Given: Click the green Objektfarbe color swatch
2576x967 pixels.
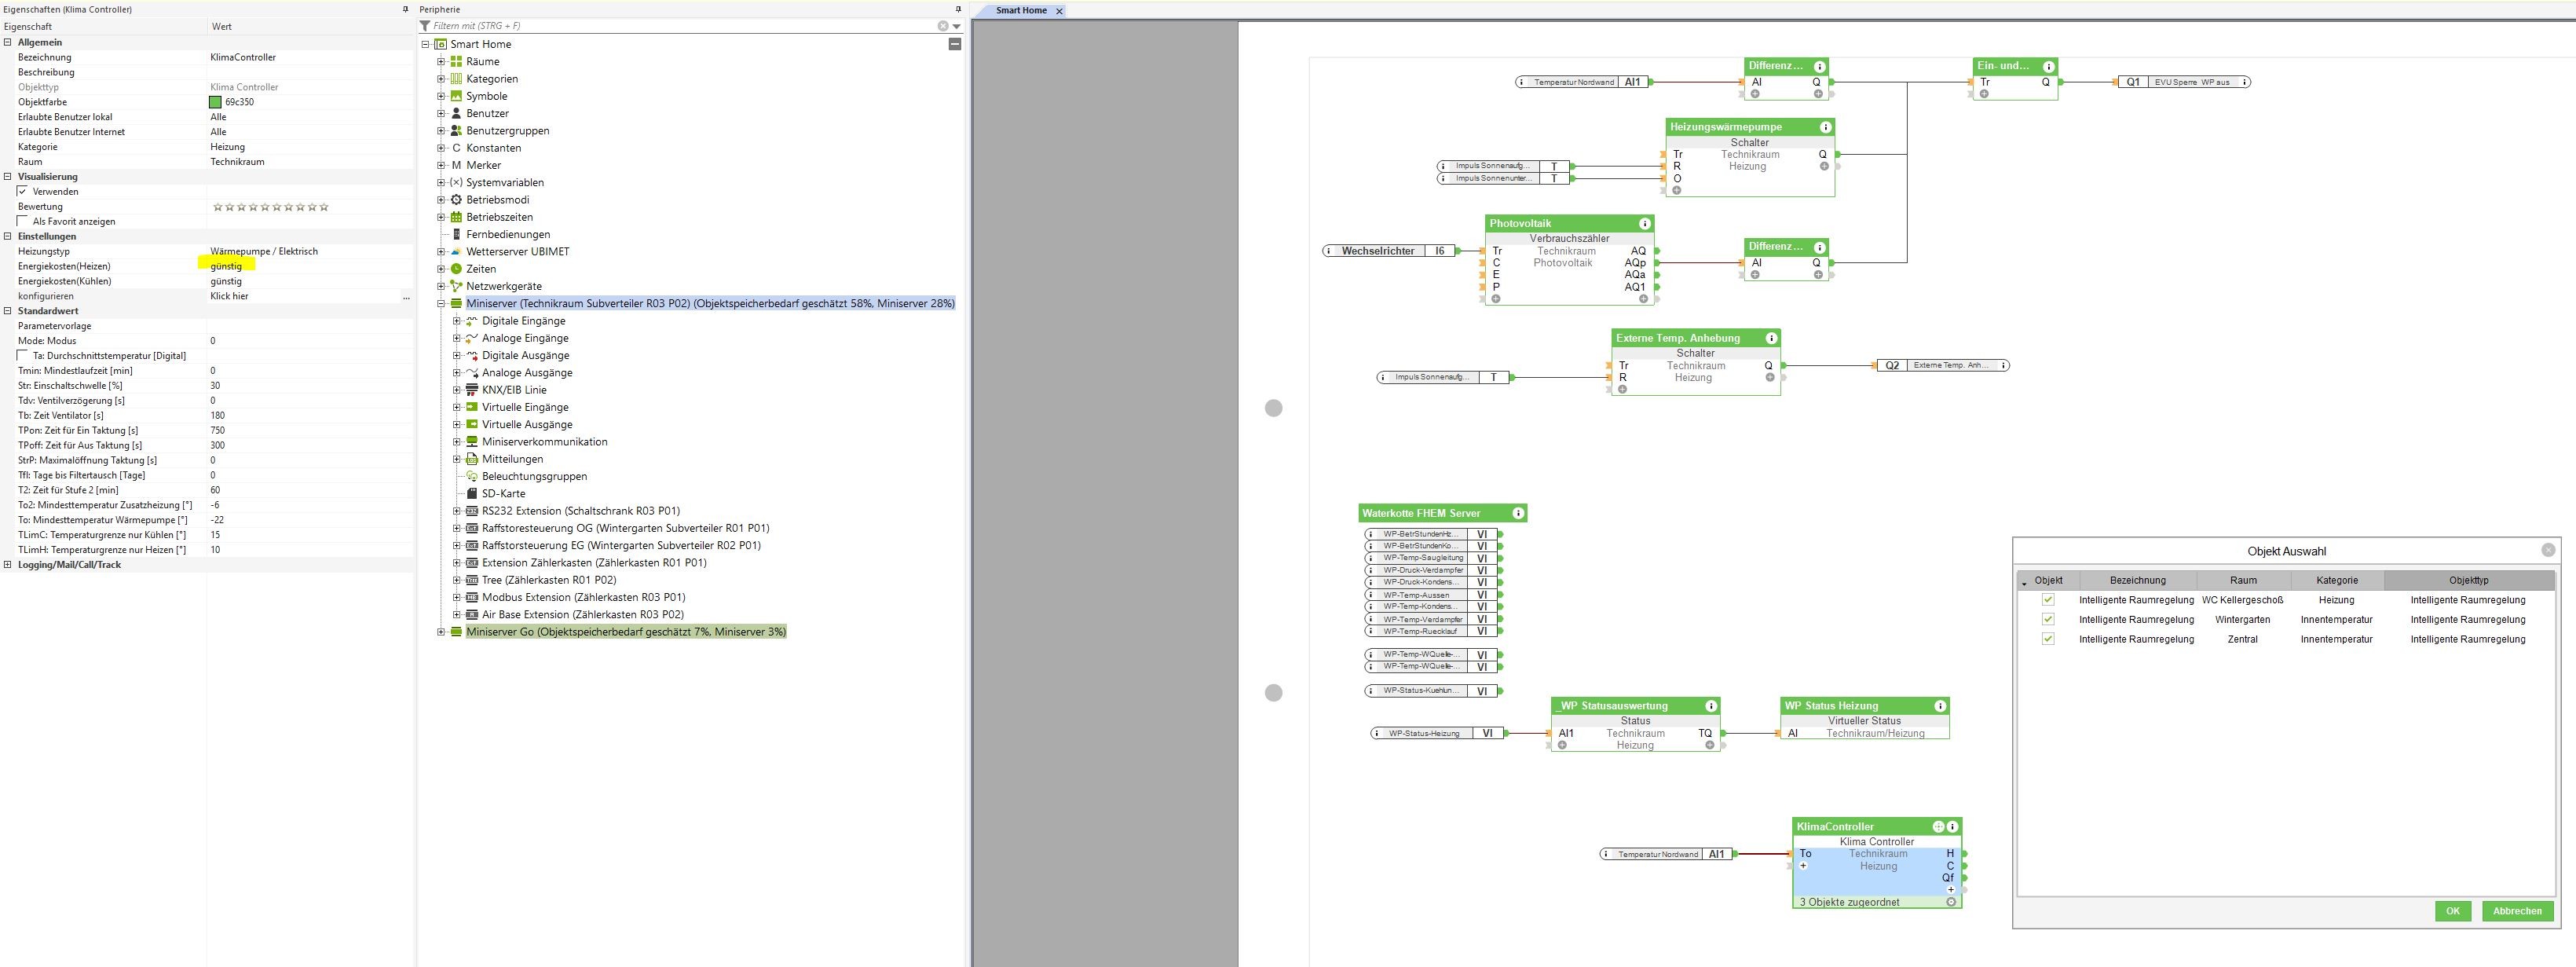Looking at the screenshot, I should coord(215,102).
